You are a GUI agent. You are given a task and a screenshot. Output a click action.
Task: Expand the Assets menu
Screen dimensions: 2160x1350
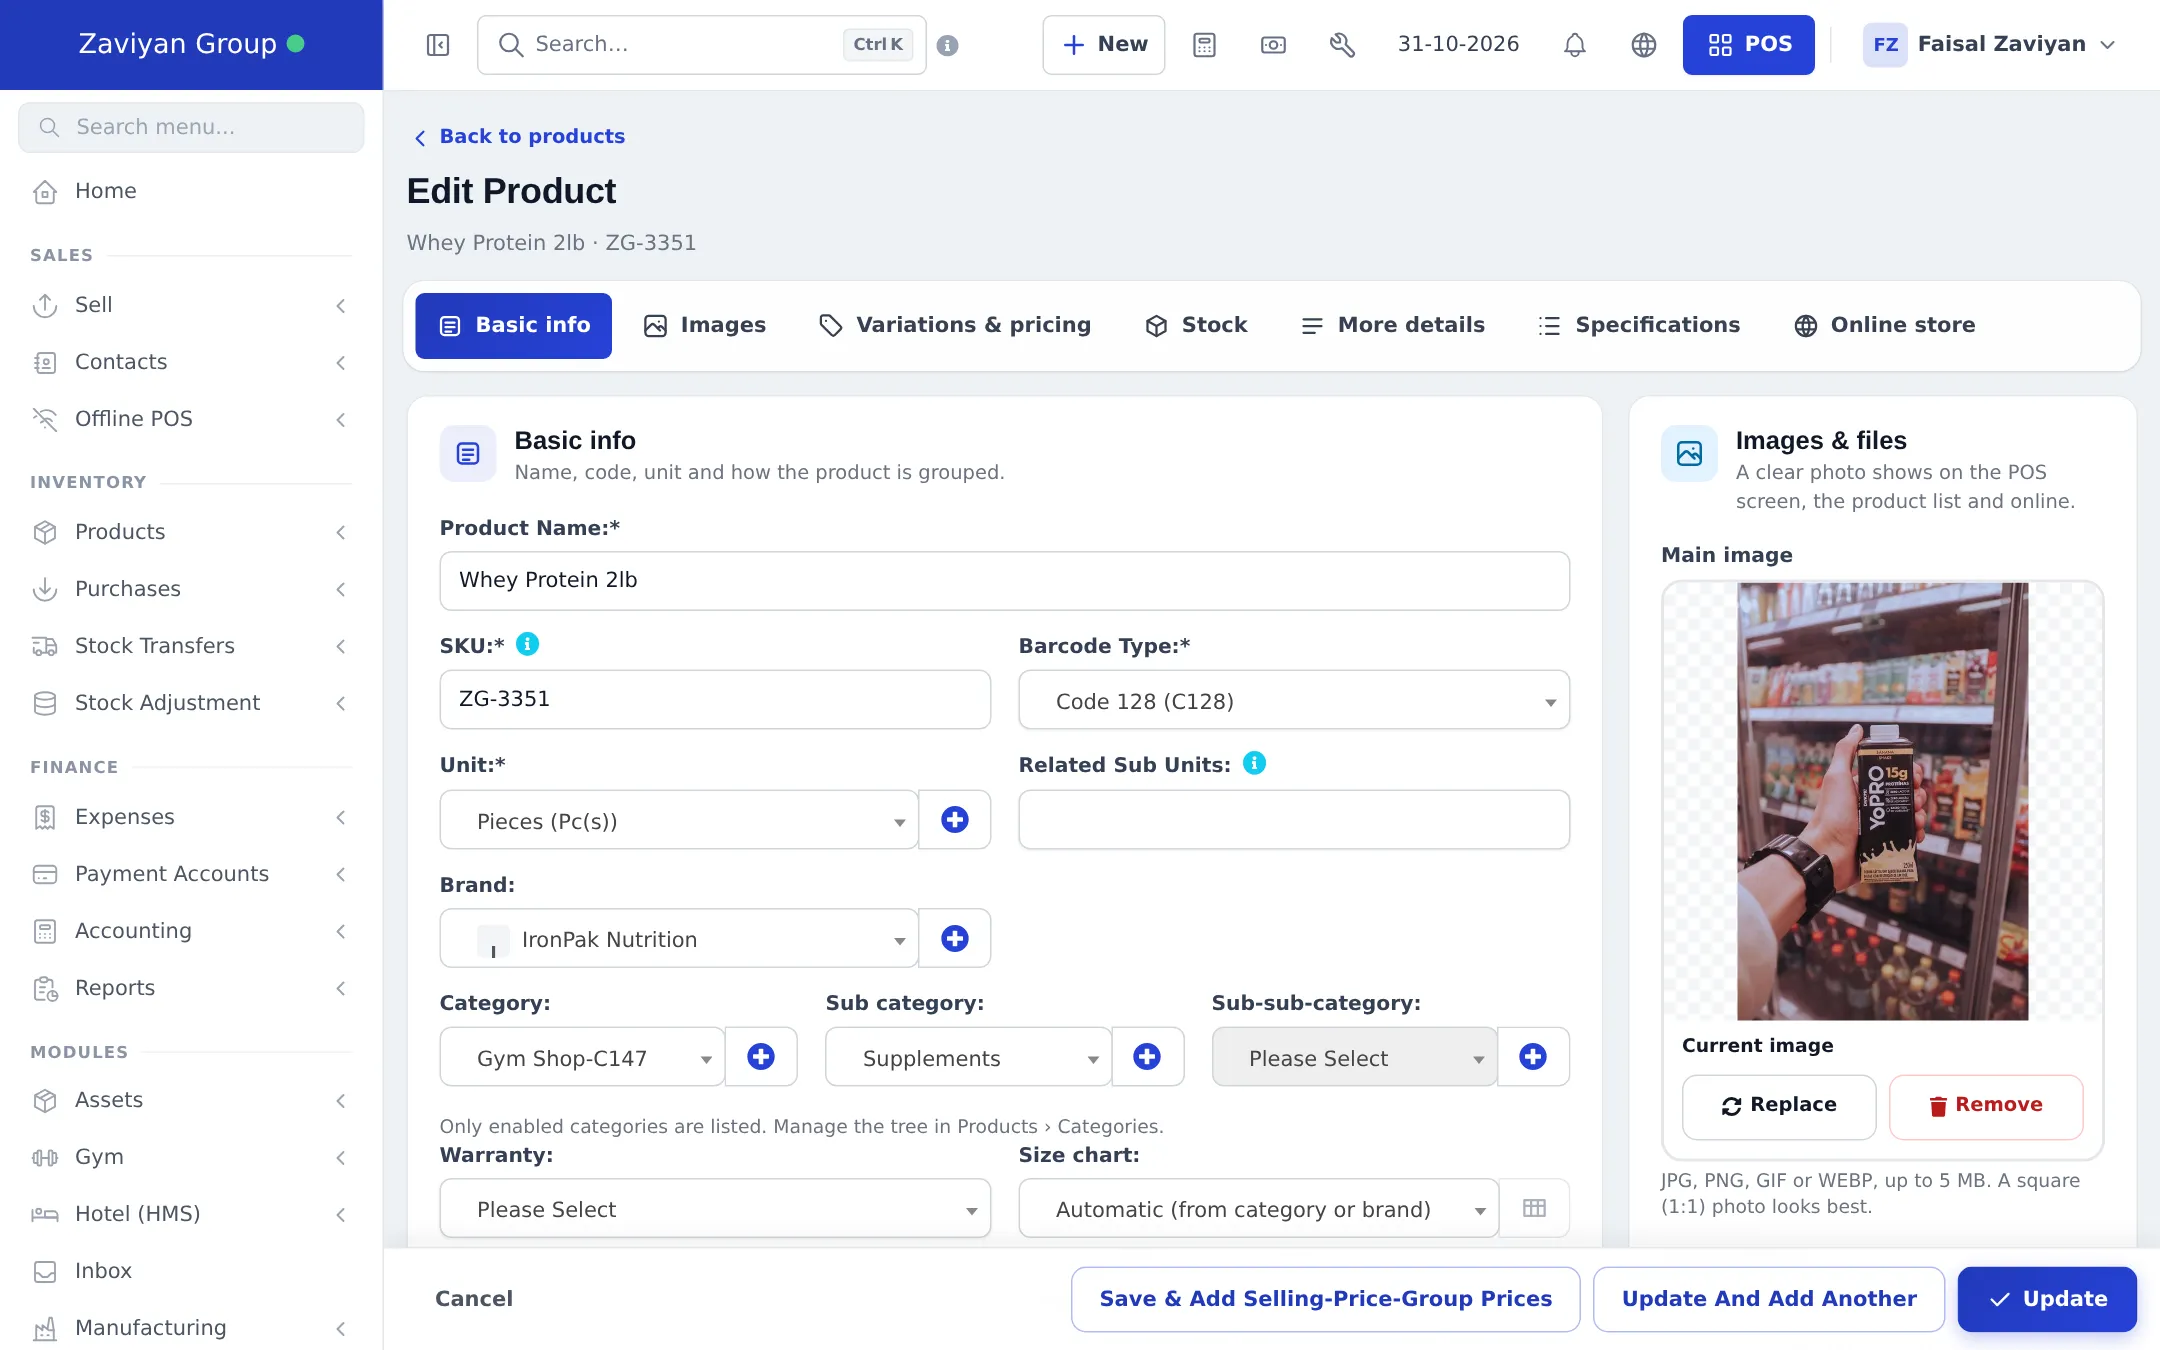[191, 1100]
